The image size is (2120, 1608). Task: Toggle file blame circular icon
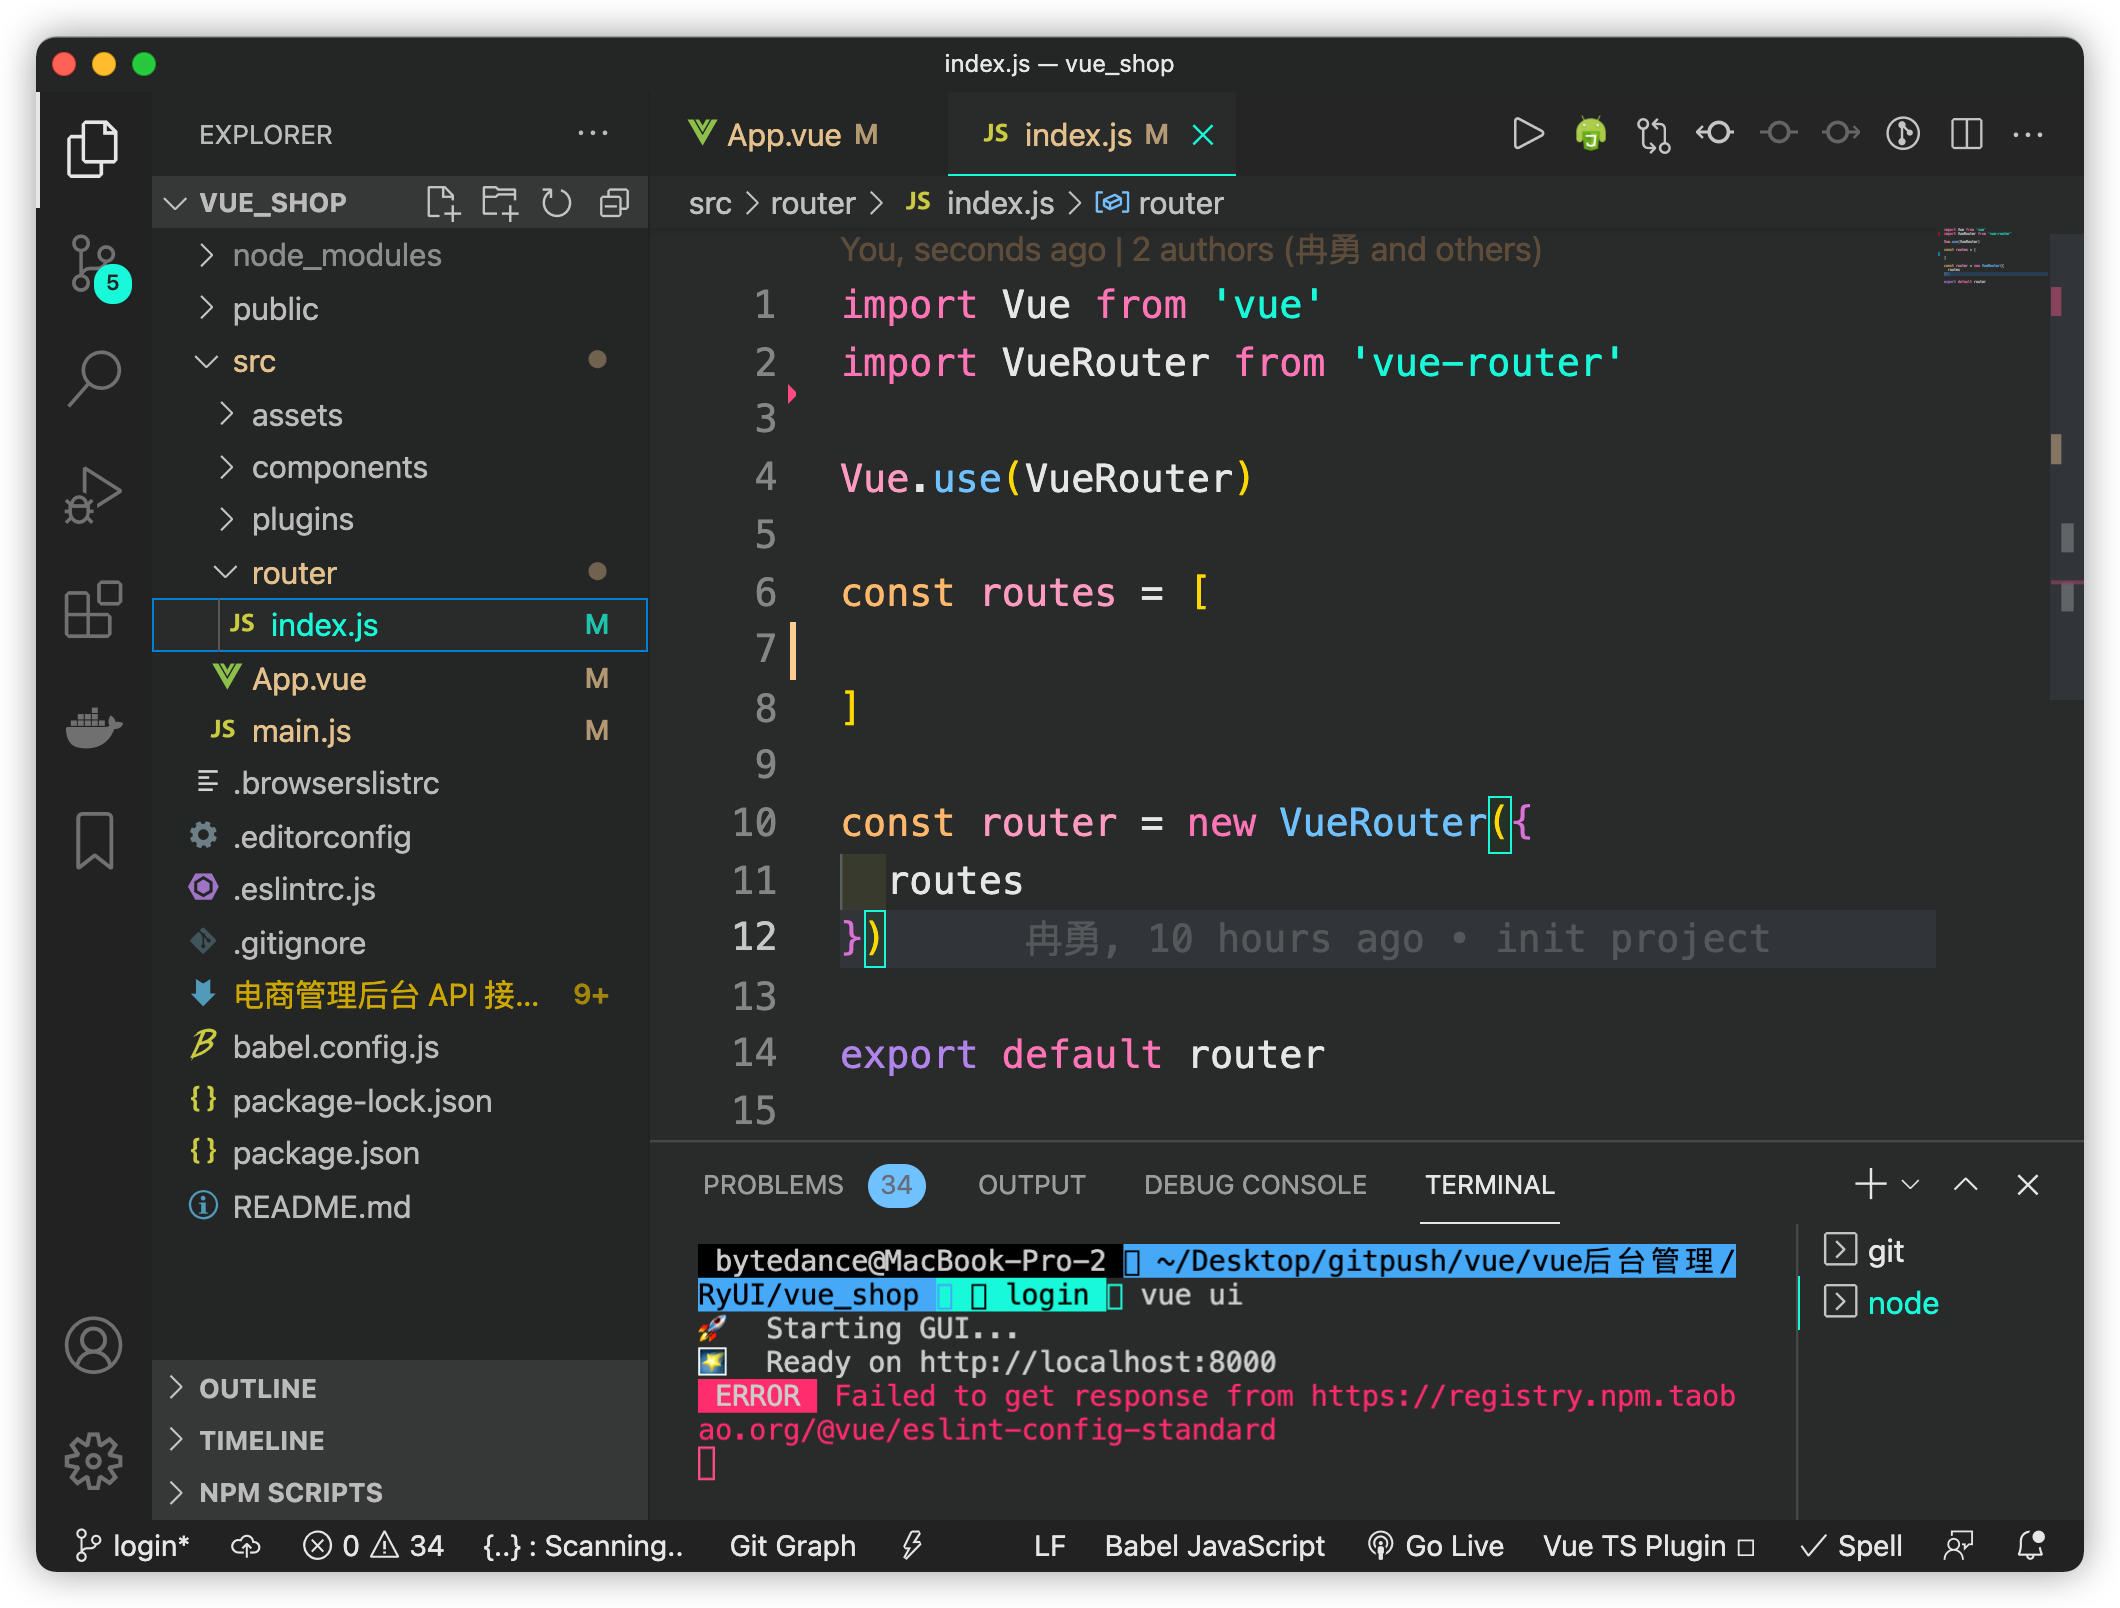pos(1903,133)
